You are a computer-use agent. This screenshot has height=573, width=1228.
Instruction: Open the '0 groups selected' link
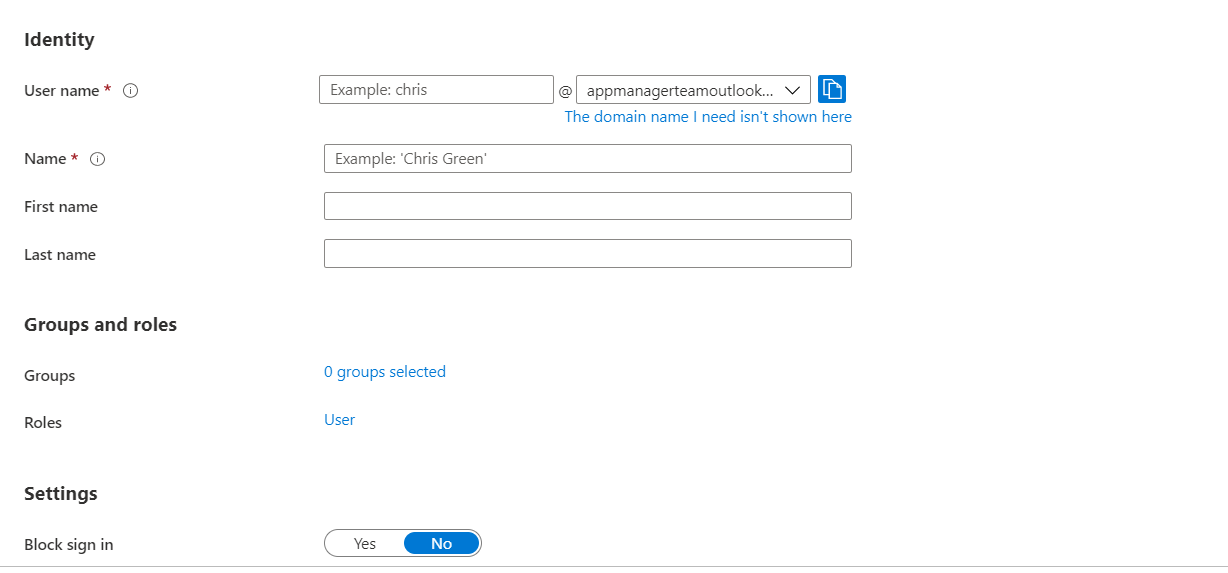pyautogui.click(x=385, y=372)
